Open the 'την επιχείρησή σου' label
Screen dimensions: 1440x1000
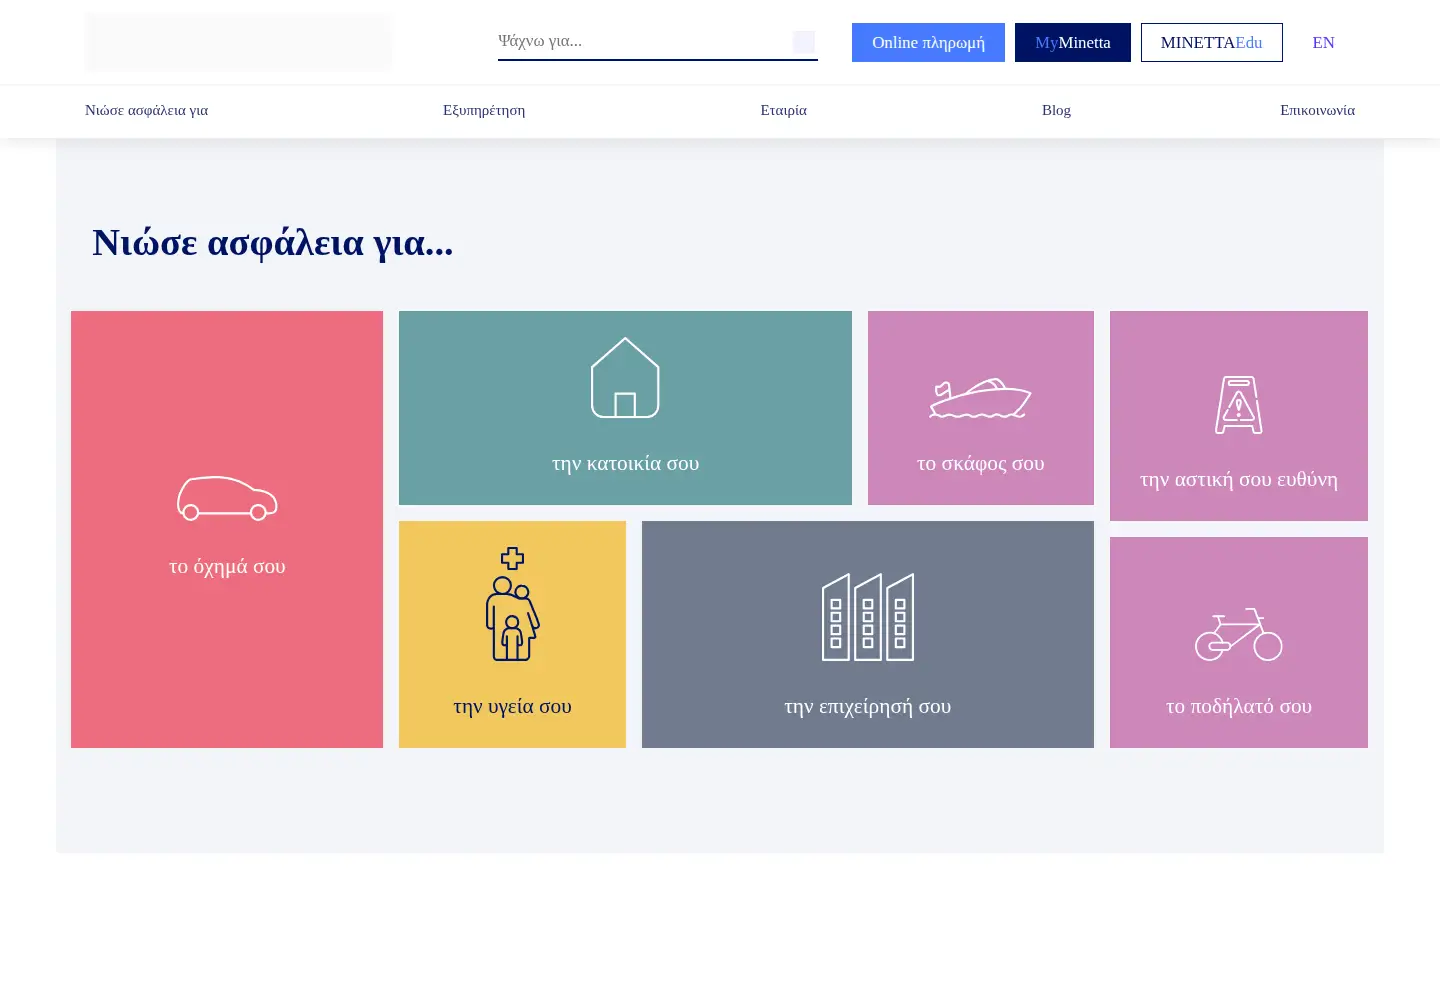(x=867, y=706)
